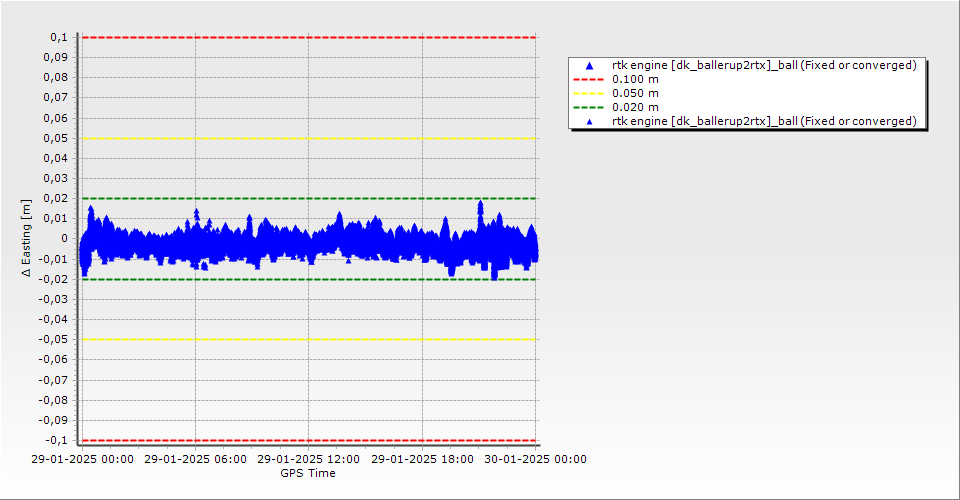The image size is (960, 500).
Task: Select the '0.050 m' legend label
Action: 635,94
